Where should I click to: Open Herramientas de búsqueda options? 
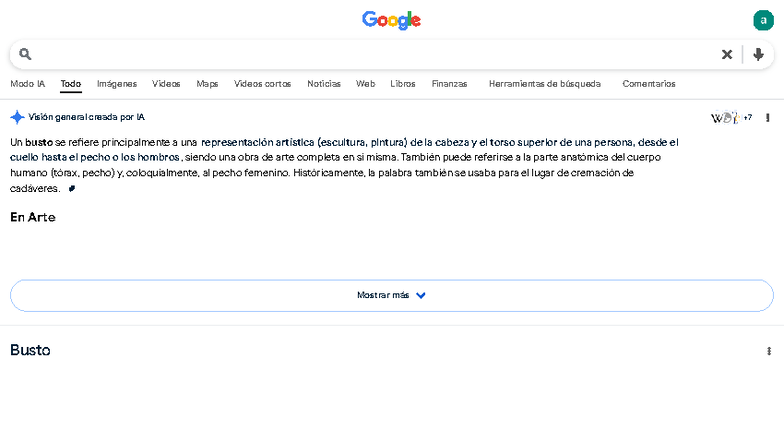tap(544, 84)
